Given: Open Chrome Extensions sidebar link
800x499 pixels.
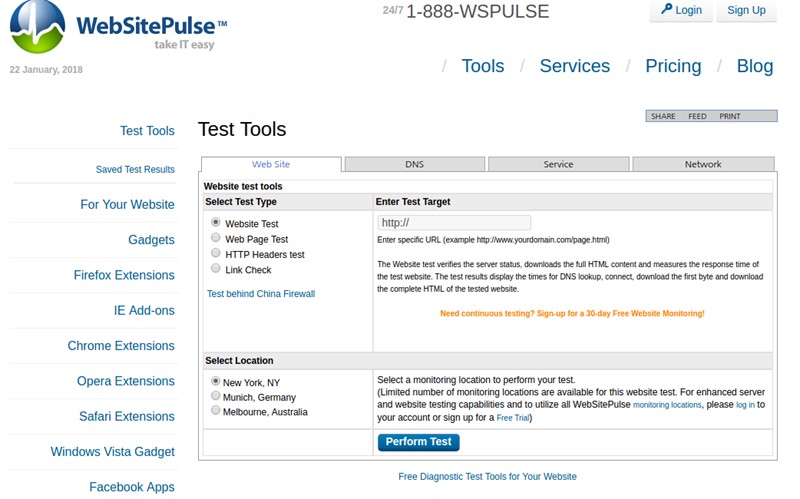Looking at the screenshot, I should point(121,345).
